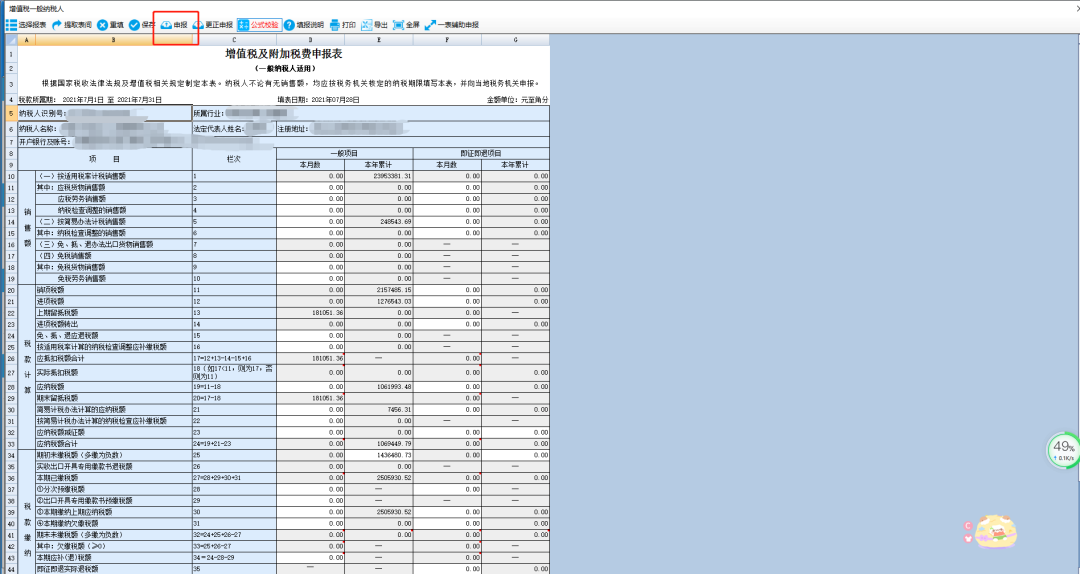1080x574 pixels.
Task: Switch to 全屏 fullscreen view
Action: [x=406, y=25]
